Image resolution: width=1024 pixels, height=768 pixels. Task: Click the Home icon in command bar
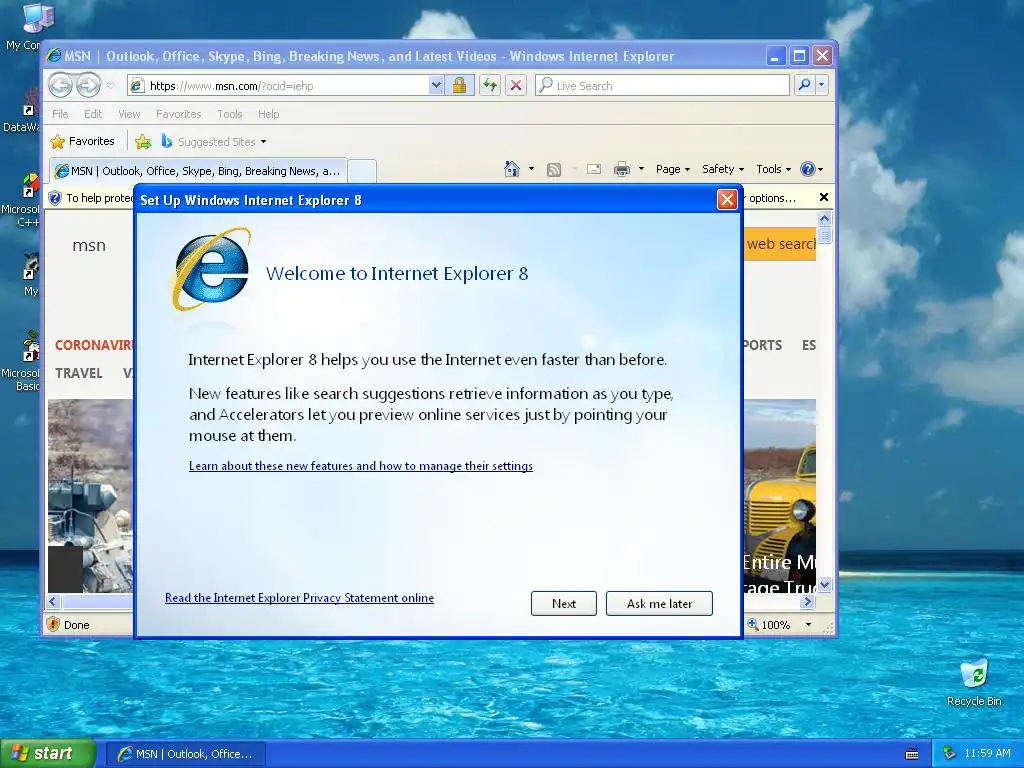click(512, 169)
